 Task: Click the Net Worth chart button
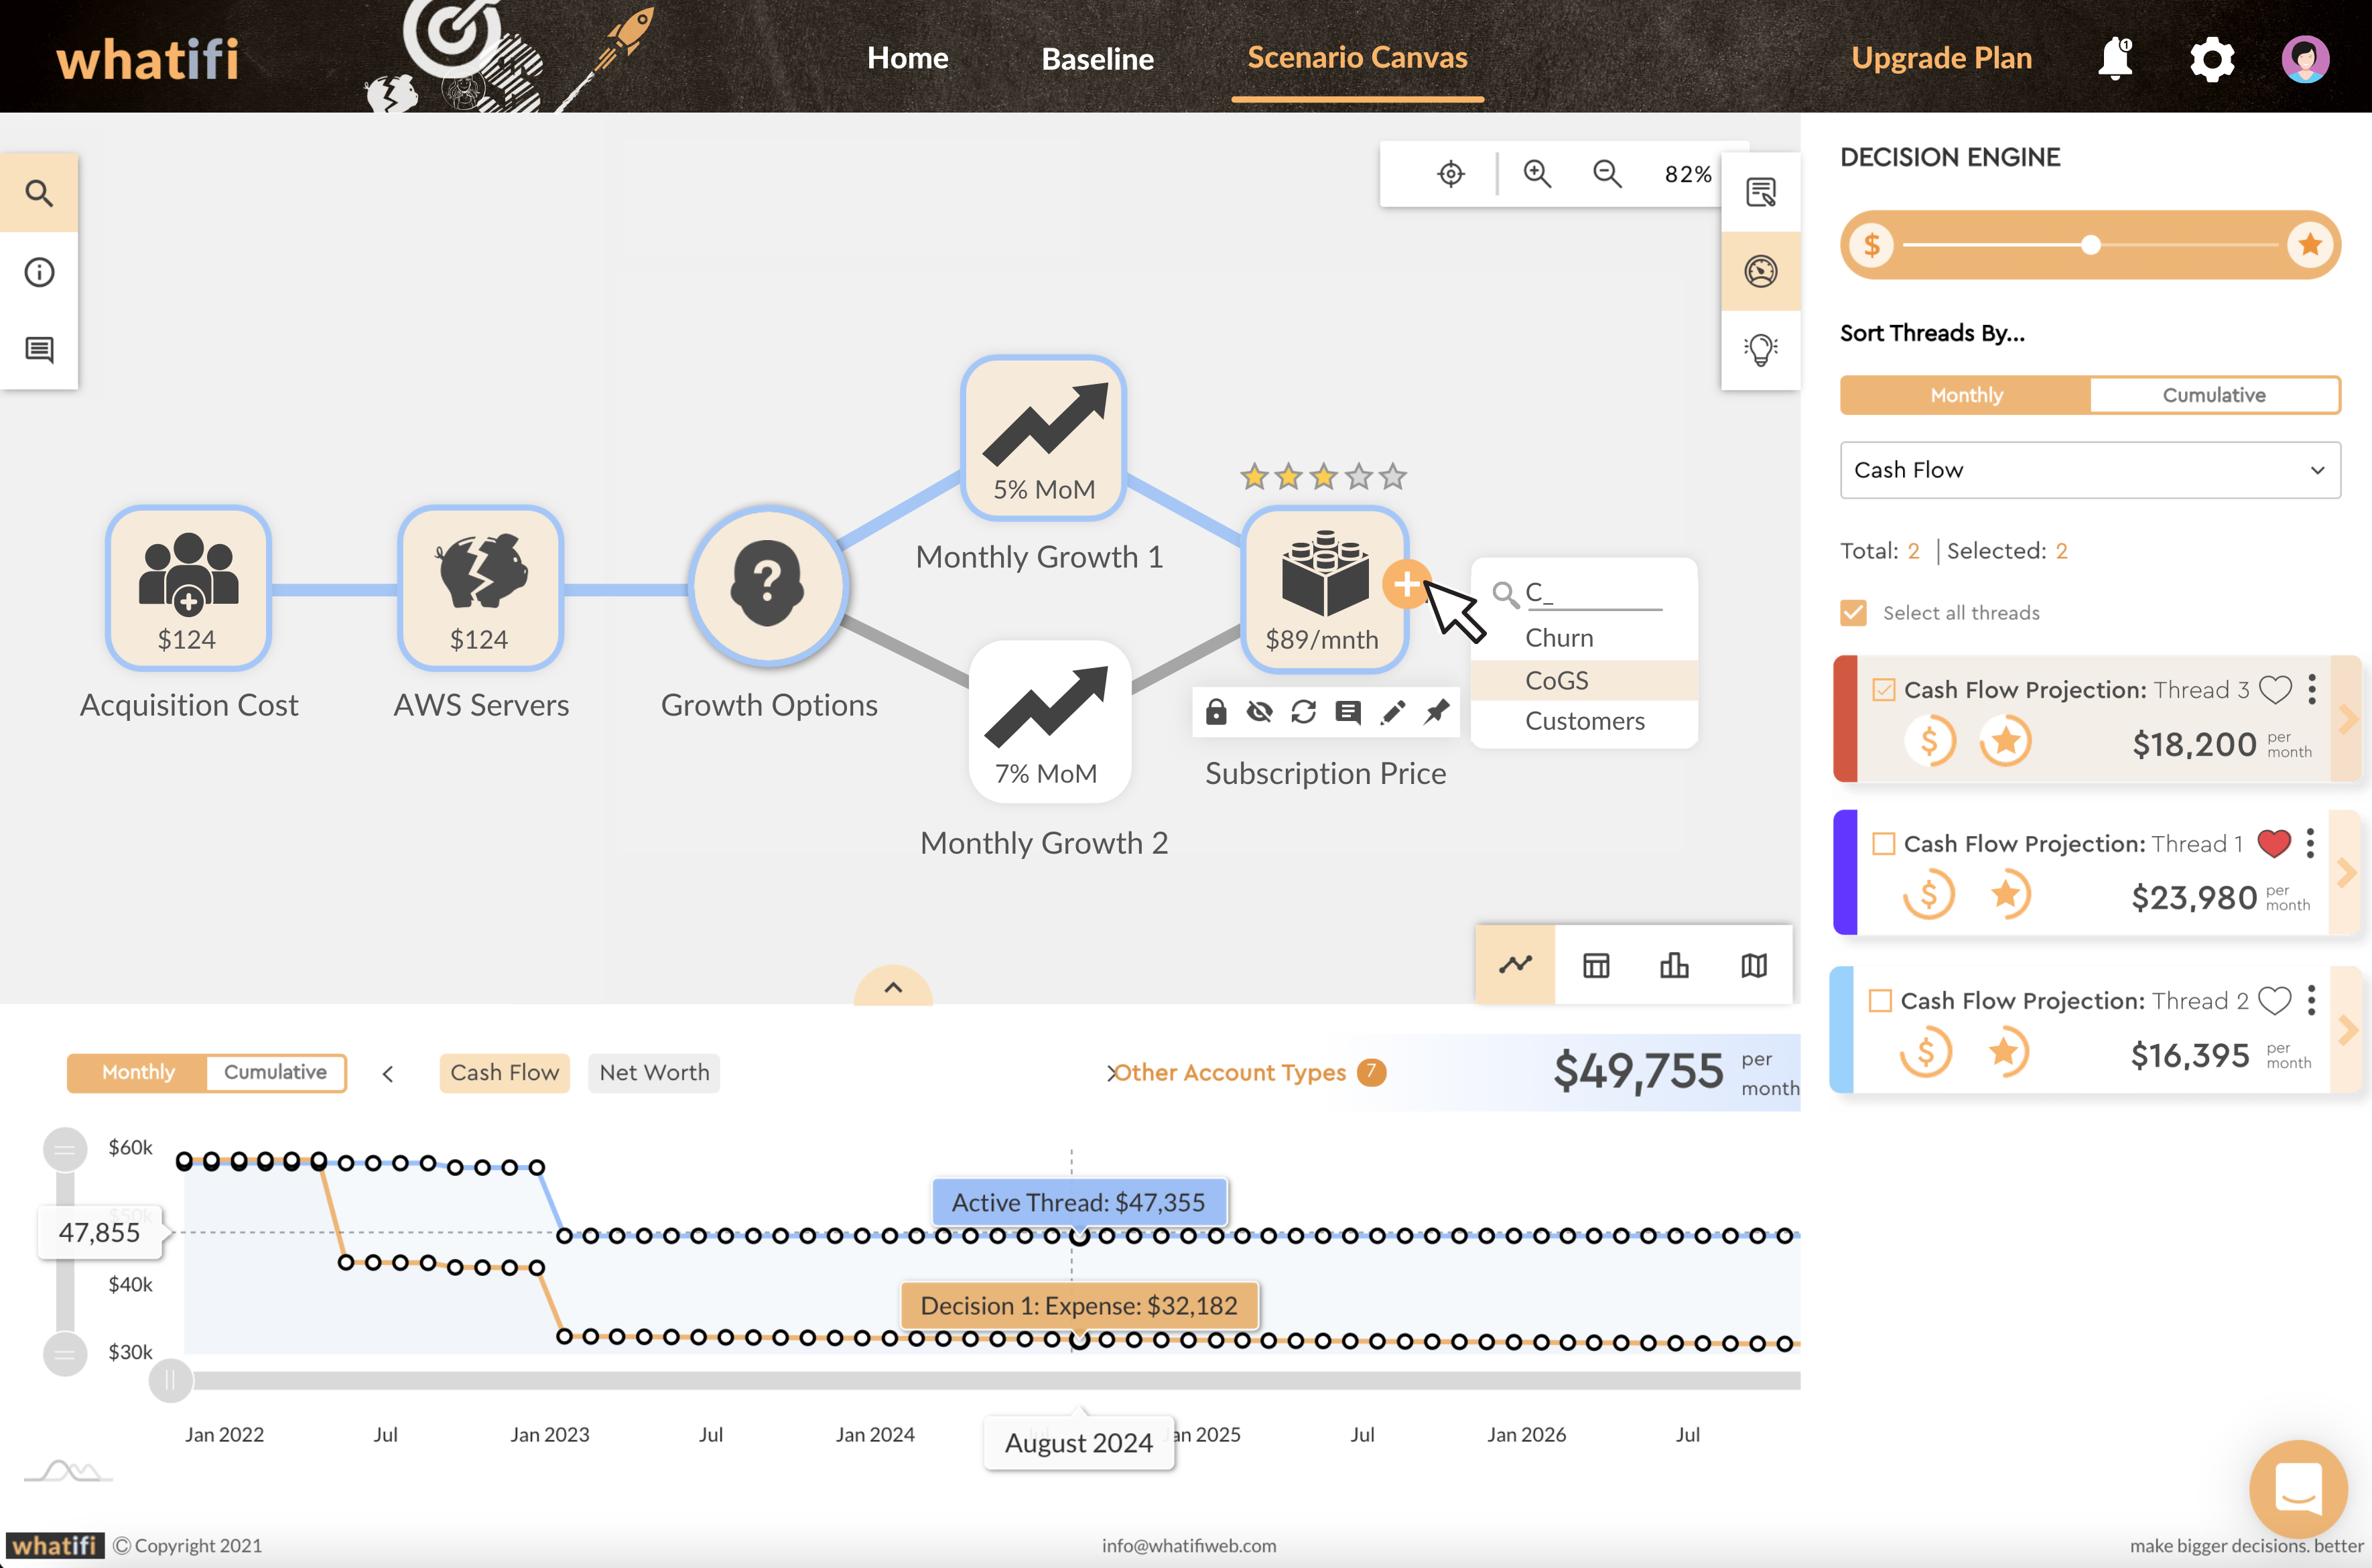(x=654, y=1073)
